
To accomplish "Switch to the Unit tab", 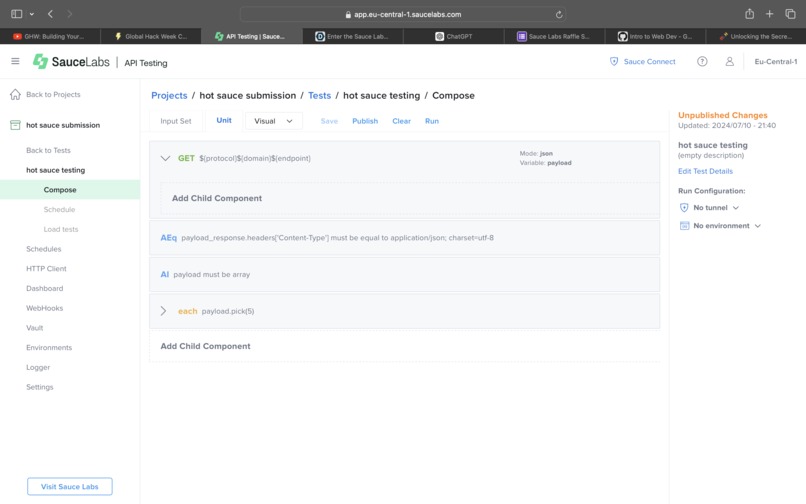I will (x=224, y=120).
